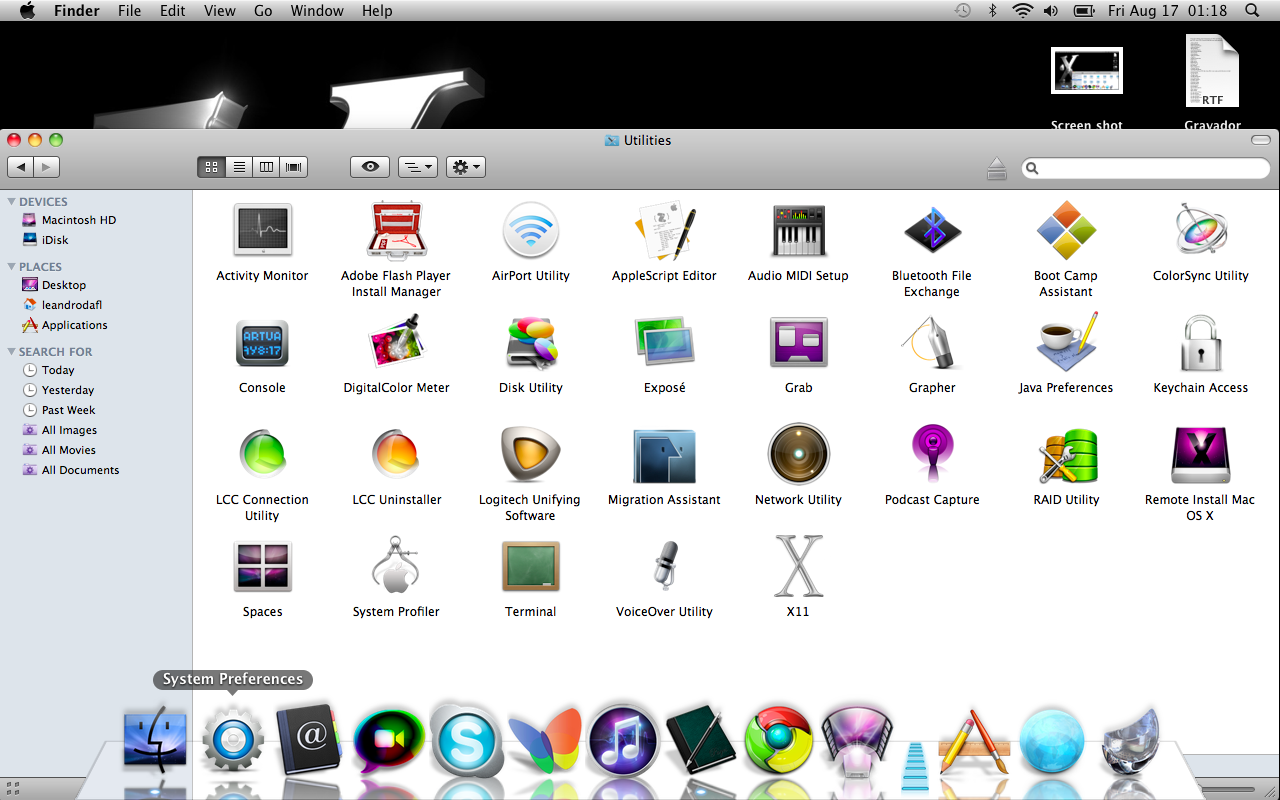This screenshot has width=1280, height=800.
Task: Collapse the SEARCH FOR sidebar section
Action: click(x=11, y=352)
